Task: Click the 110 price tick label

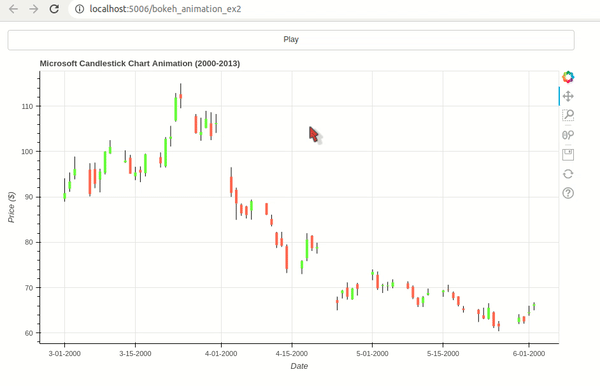Action: 28,106
